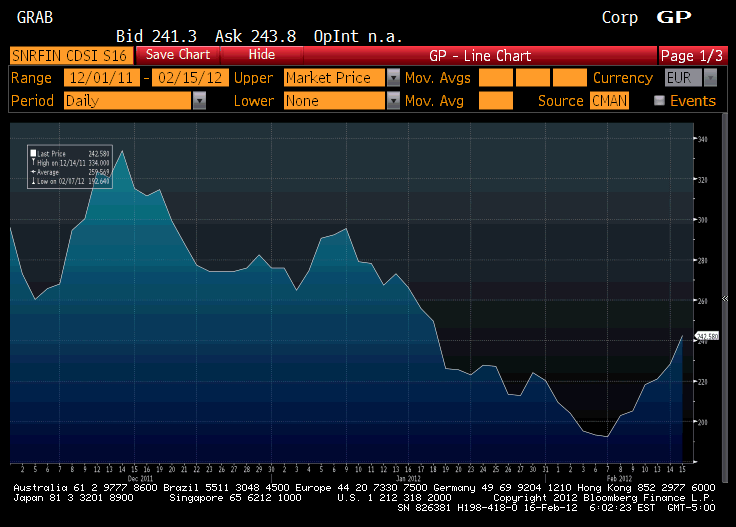Click the Low on 02/07/12 legend row
Image resolution: width=736 pixels, height=527 pixels.
pos(70,181)
